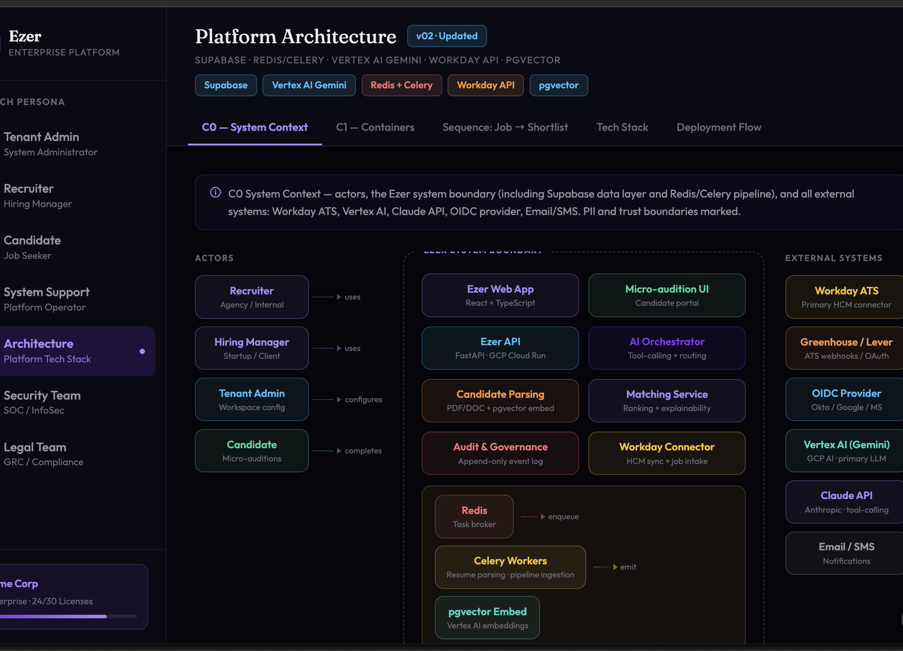The width and height of the screenshot is (903, 651).
Task: Choose the System Support persona
Action: (x=78, y=299)
